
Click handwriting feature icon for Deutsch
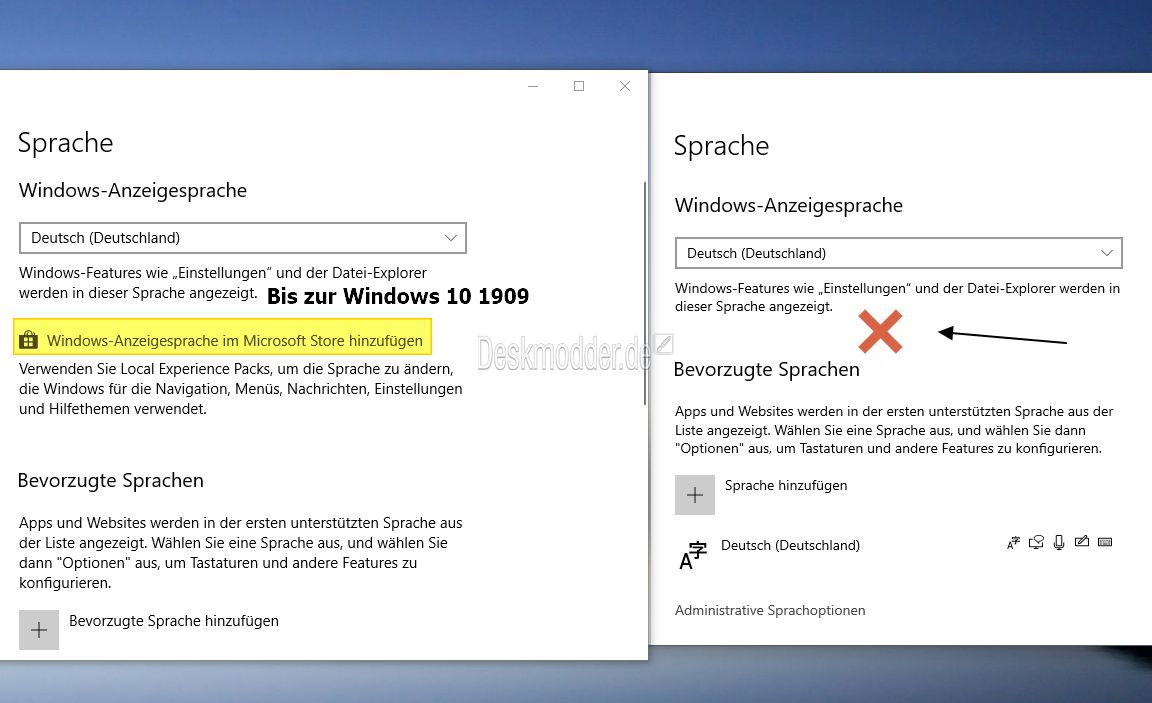click(1081, 542)
